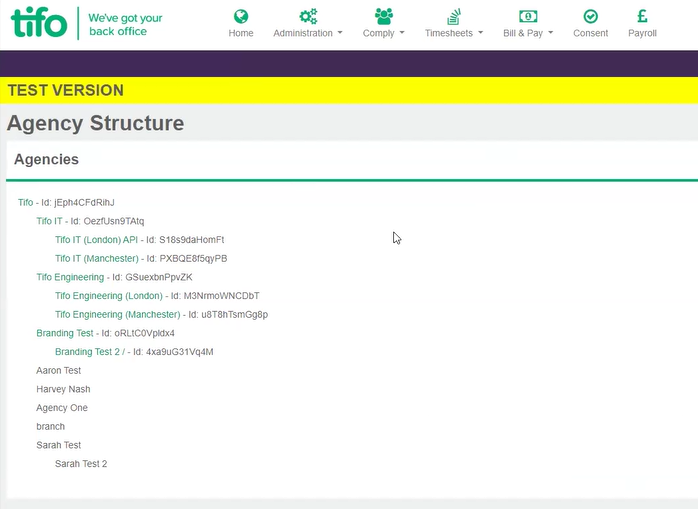The width and height of the screenshot is (698, 509).
Task: Open the Bill & Pay menu label
Action: click(523, 33)
